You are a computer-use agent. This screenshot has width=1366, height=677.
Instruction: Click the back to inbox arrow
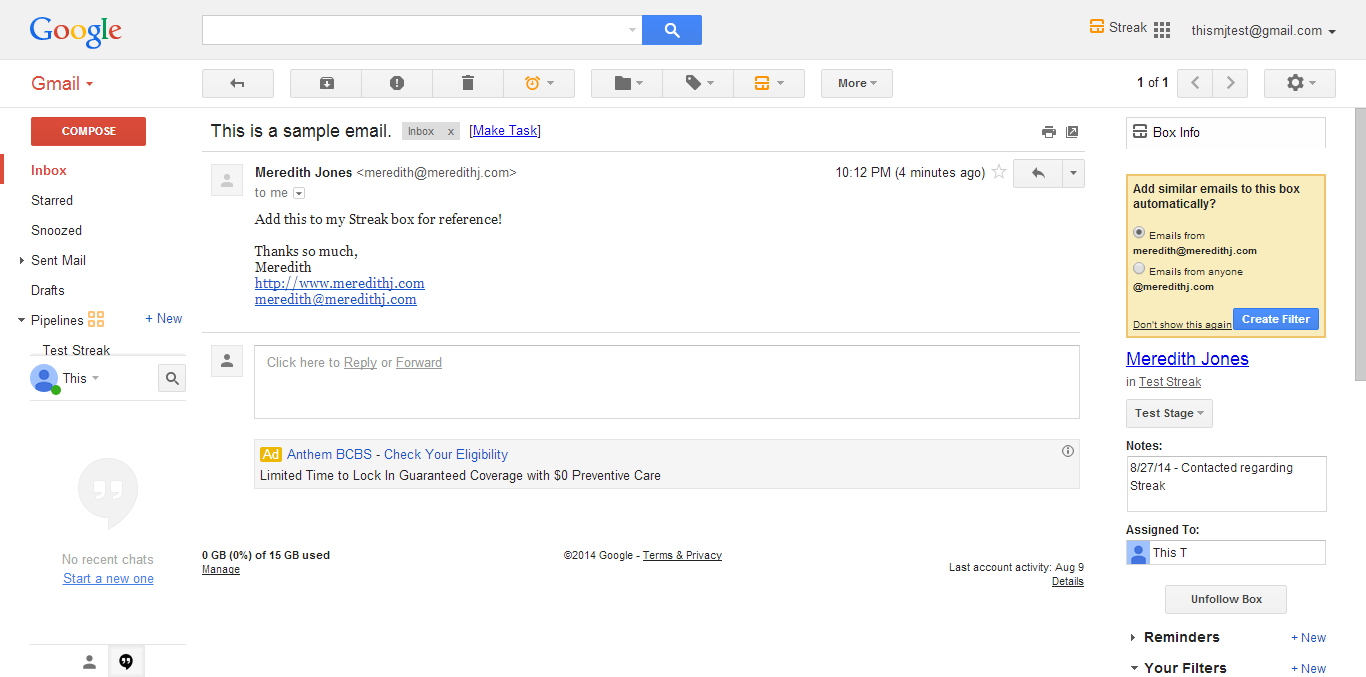tap(237, 83)
